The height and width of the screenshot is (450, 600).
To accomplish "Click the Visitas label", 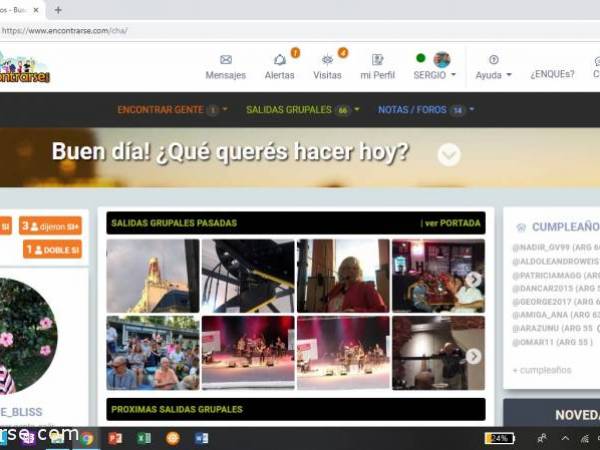I will (x=327, y=75).
